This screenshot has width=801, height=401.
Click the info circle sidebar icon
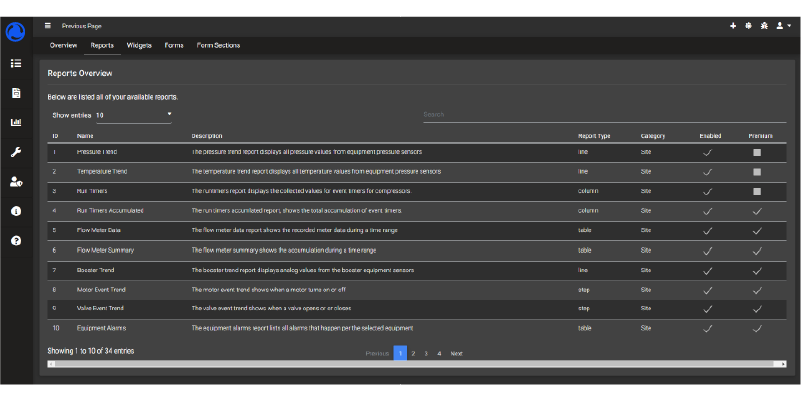16,211
